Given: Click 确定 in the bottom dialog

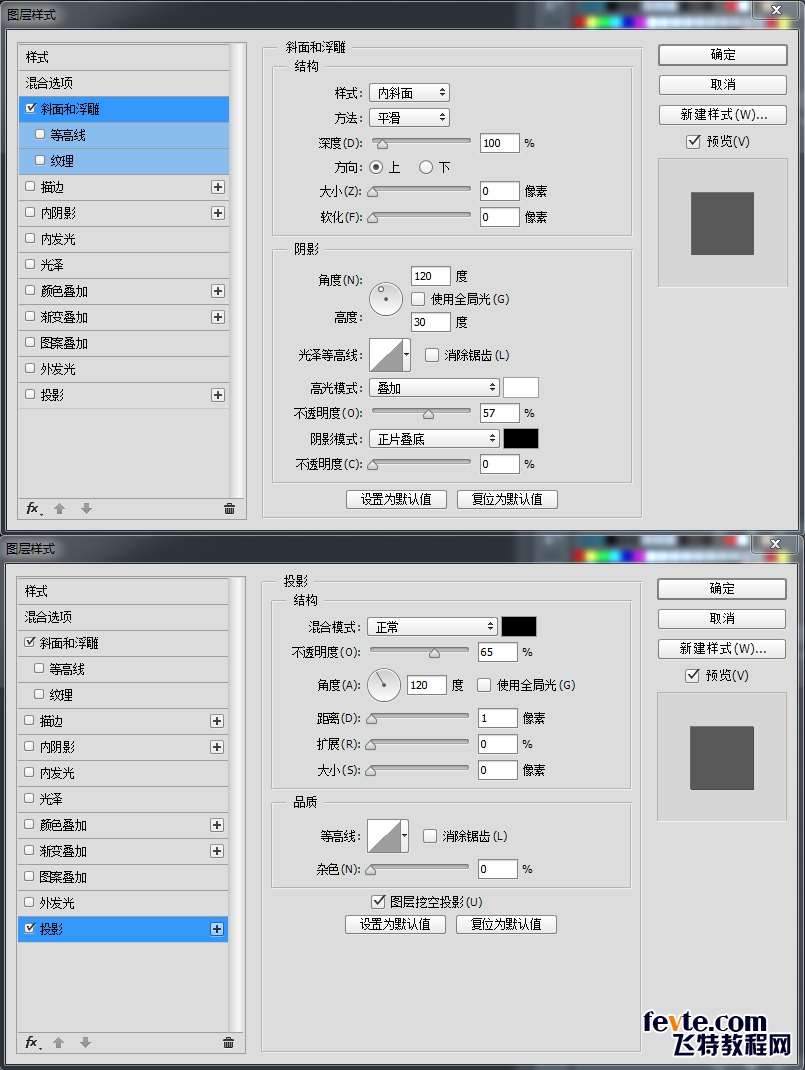Looking at the screenshot, I should coord(722,589).
